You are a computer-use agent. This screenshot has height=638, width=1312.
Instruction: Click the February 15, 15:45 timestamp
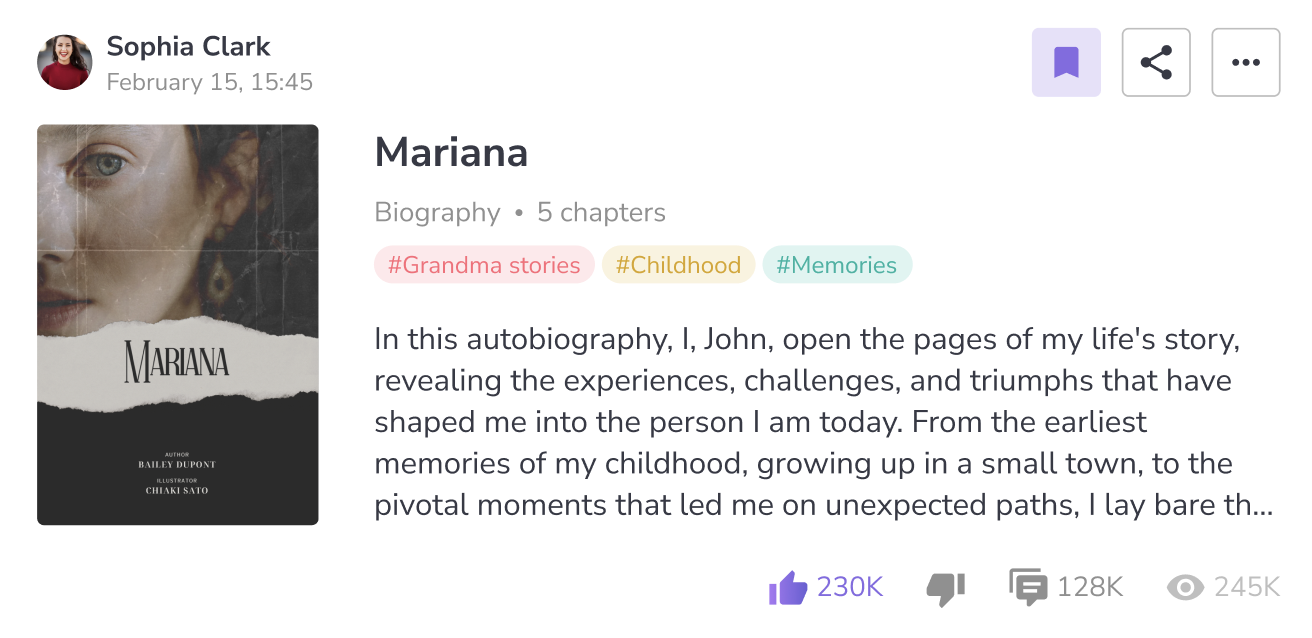pos(210,82)
